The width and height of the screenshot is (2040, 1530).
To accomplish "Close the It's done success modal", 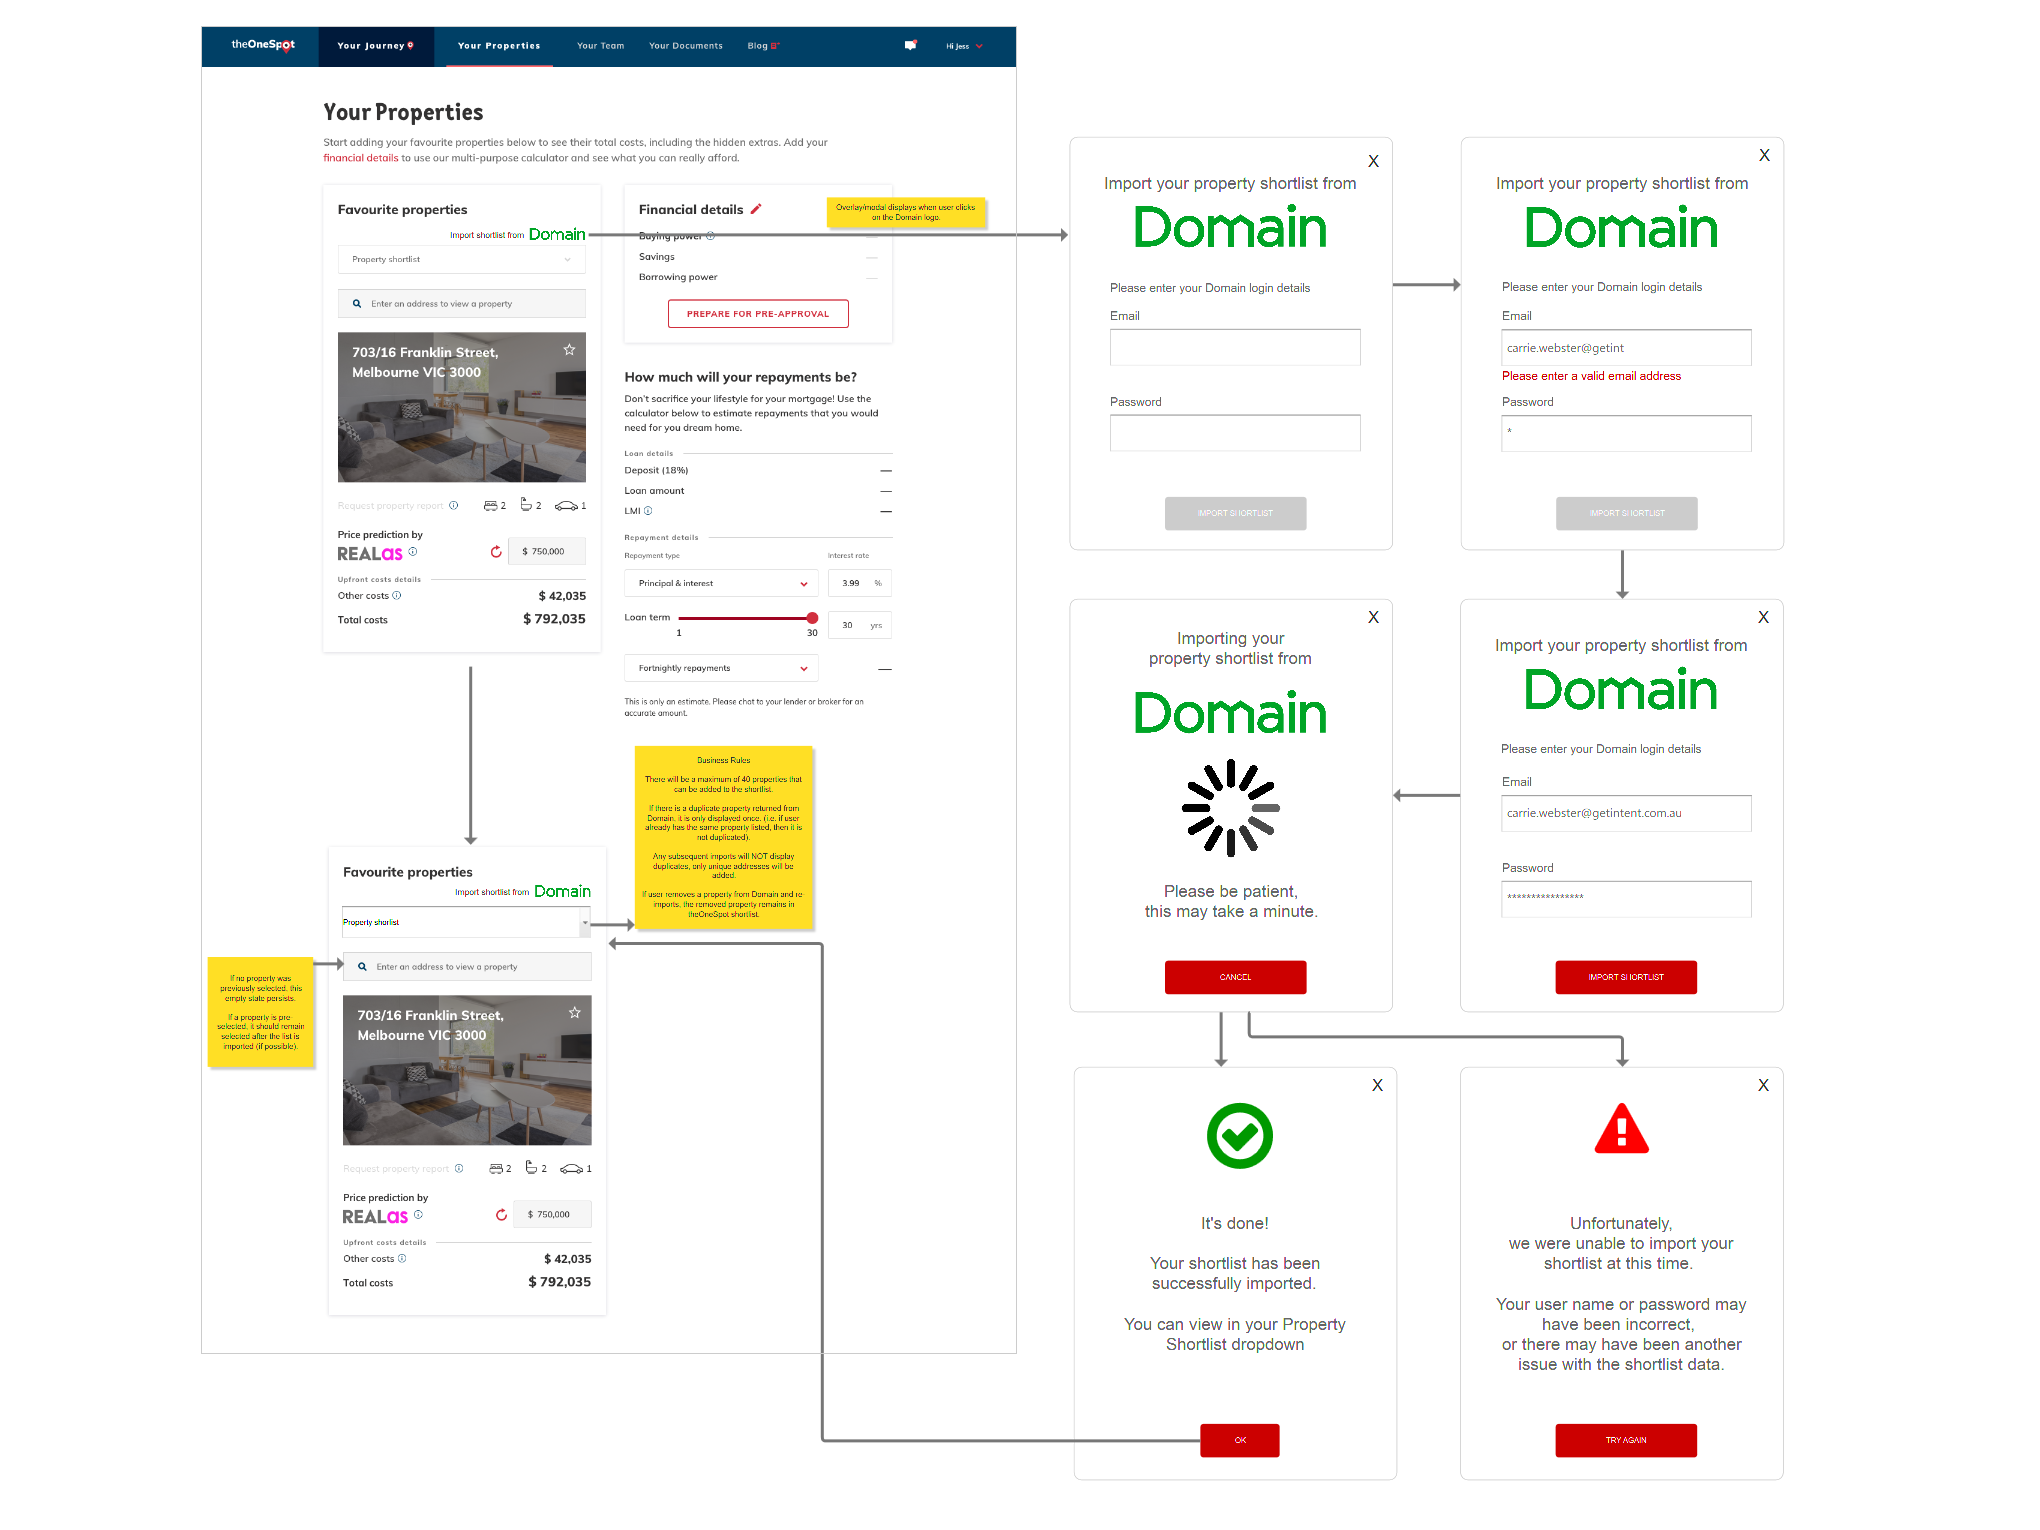I will (1377, 1085).
